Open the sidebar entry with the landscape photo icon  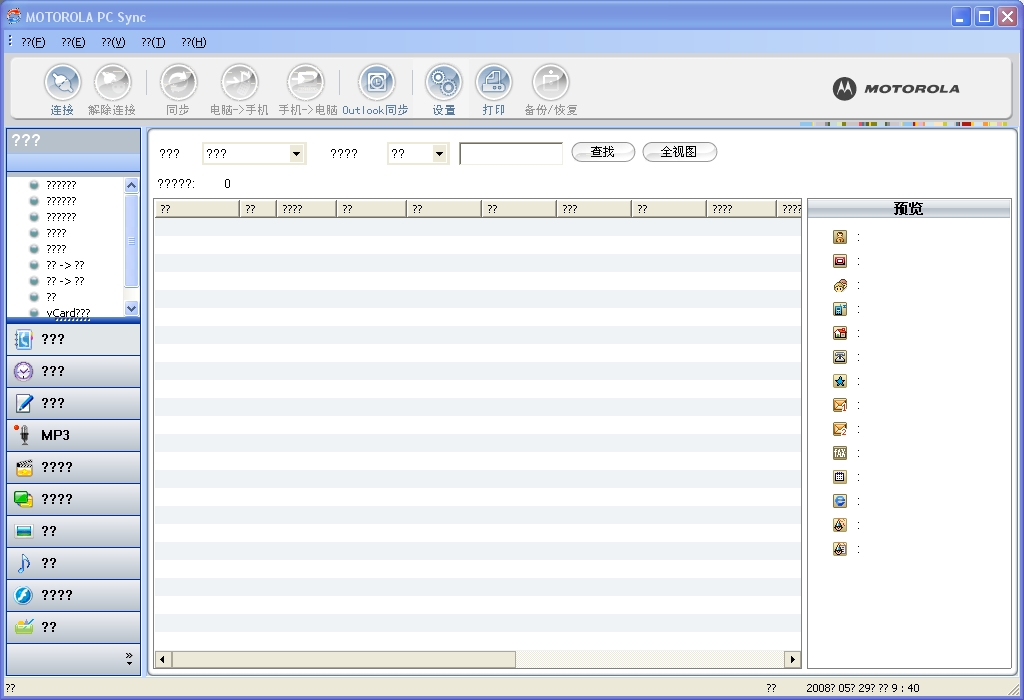(x=73, y=532)
